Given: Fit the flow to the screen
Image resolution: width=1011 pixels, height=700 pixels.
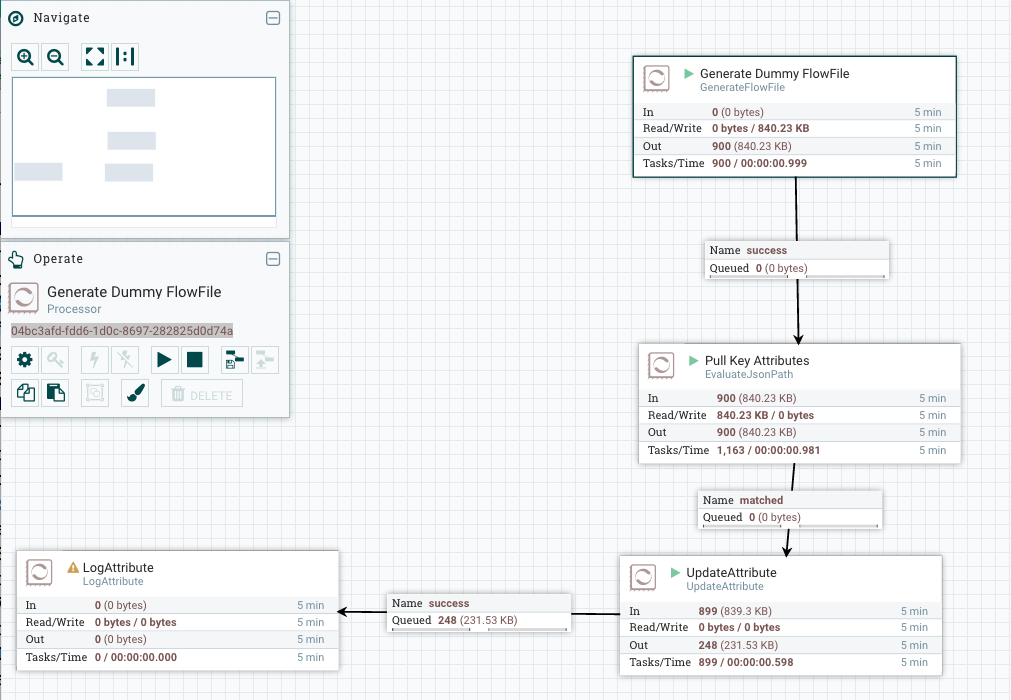Looking at the screenshot, I should click(x=95, y=57).
